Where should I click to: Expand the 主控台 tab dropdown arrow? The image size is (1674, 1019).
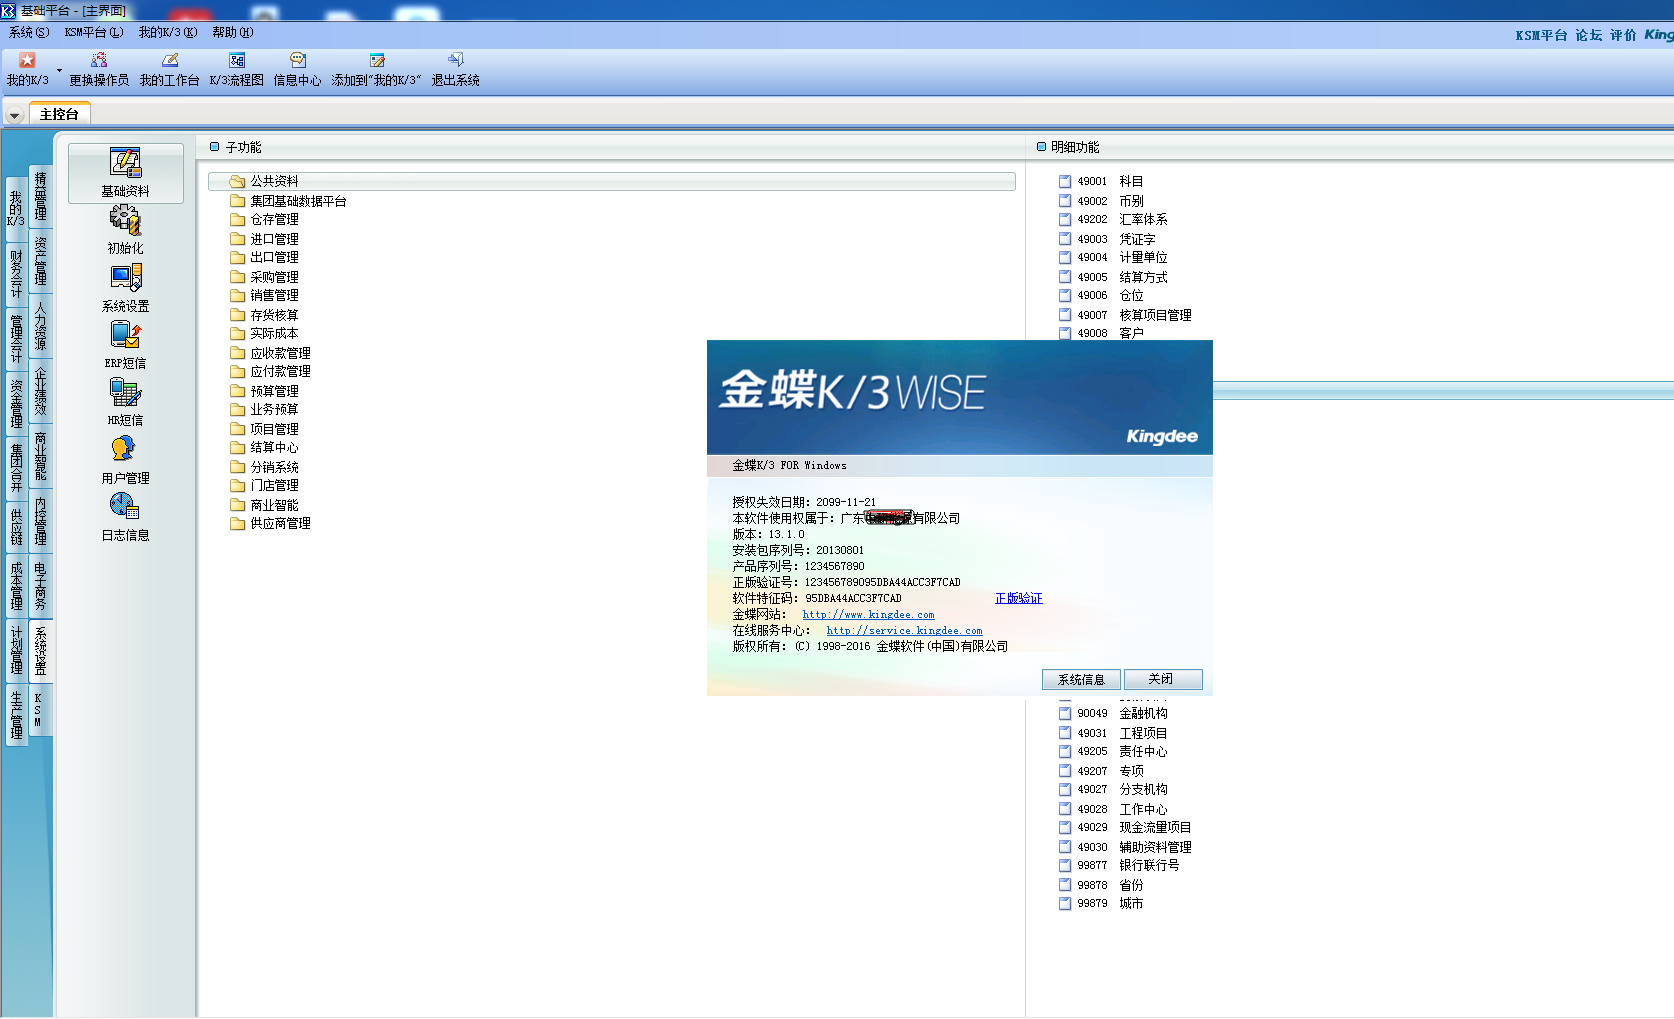14,113
